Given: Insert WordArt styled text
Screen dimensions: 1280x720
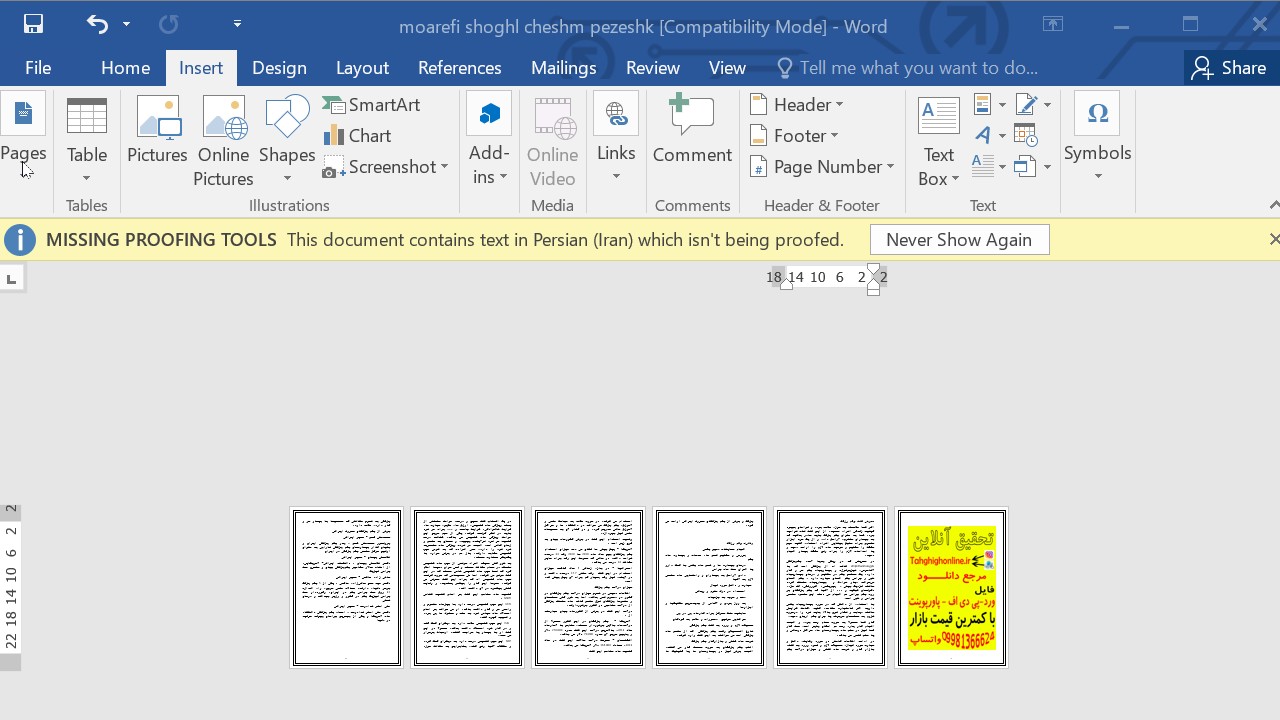Looking at the screenshot, I should coord(989,136).
